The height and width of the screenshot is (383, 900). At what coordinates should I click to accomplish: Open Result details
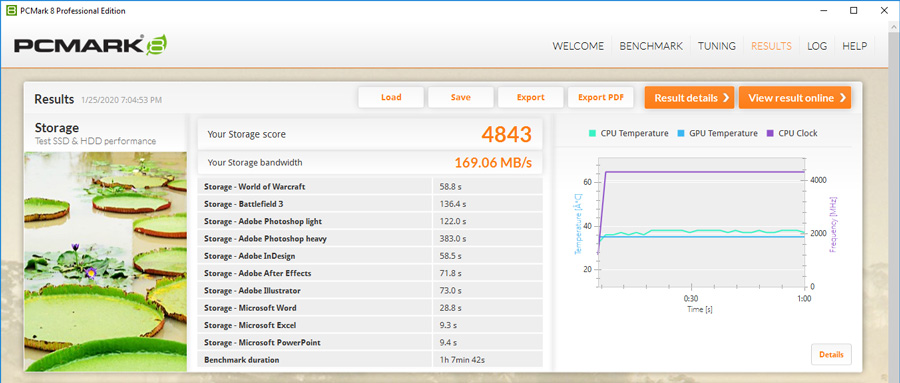689,98
